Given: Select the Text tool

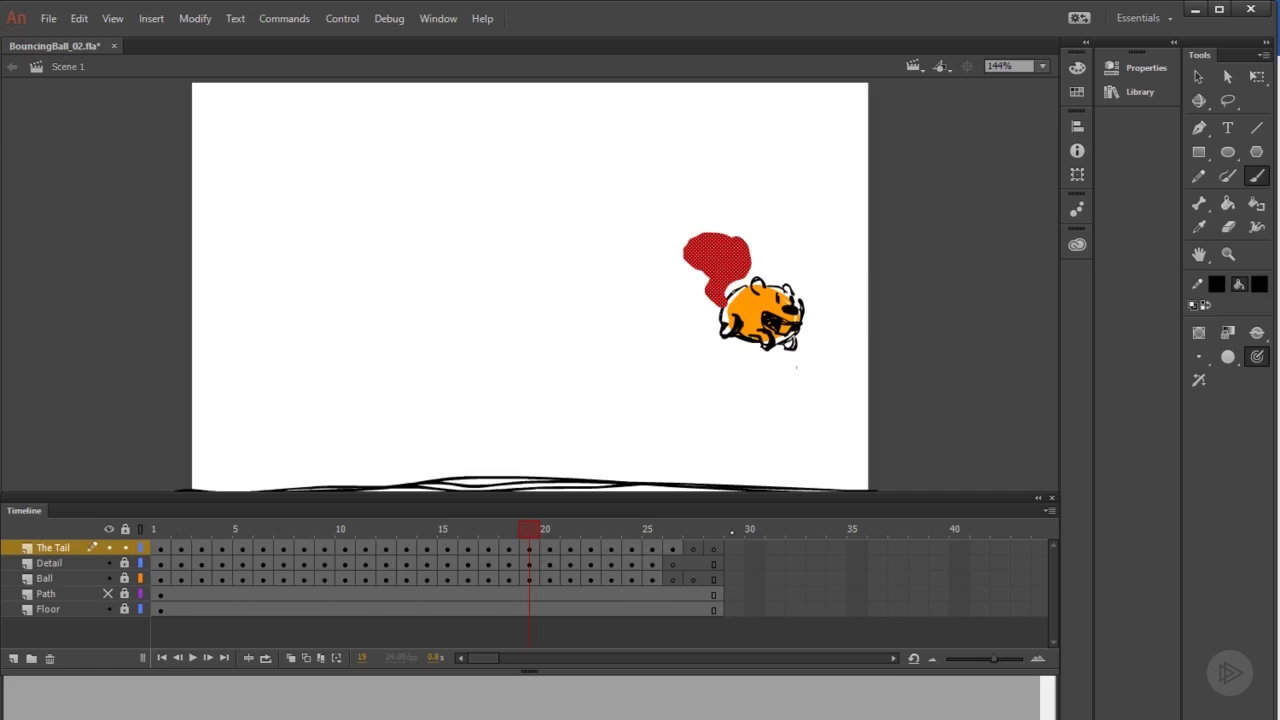Looking at the screenshot, I should click(x=1228, y=128).
